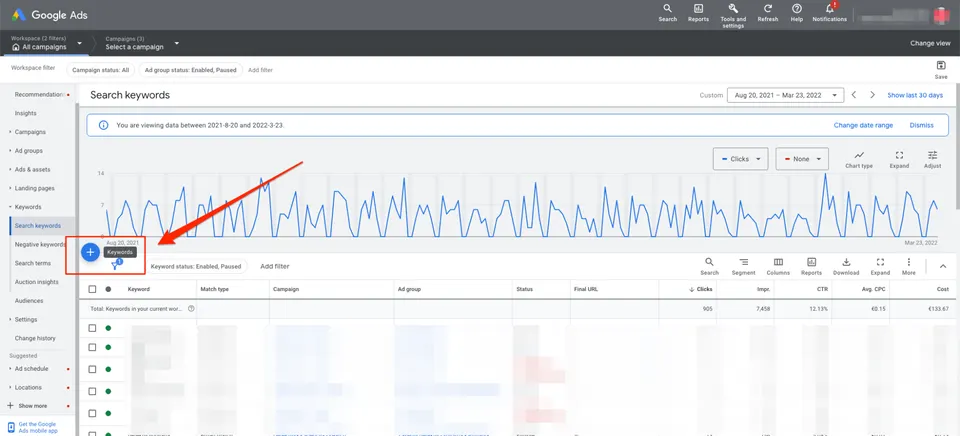Click the info icon in date banner

click(103, 125)
